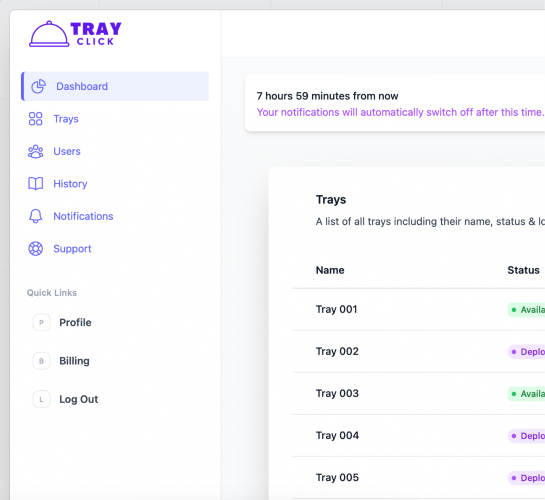This screenshot has width=545, height=500.
Task: Select the Tray 005 row name
Action: pyautogui.click(x=337, y=477)
